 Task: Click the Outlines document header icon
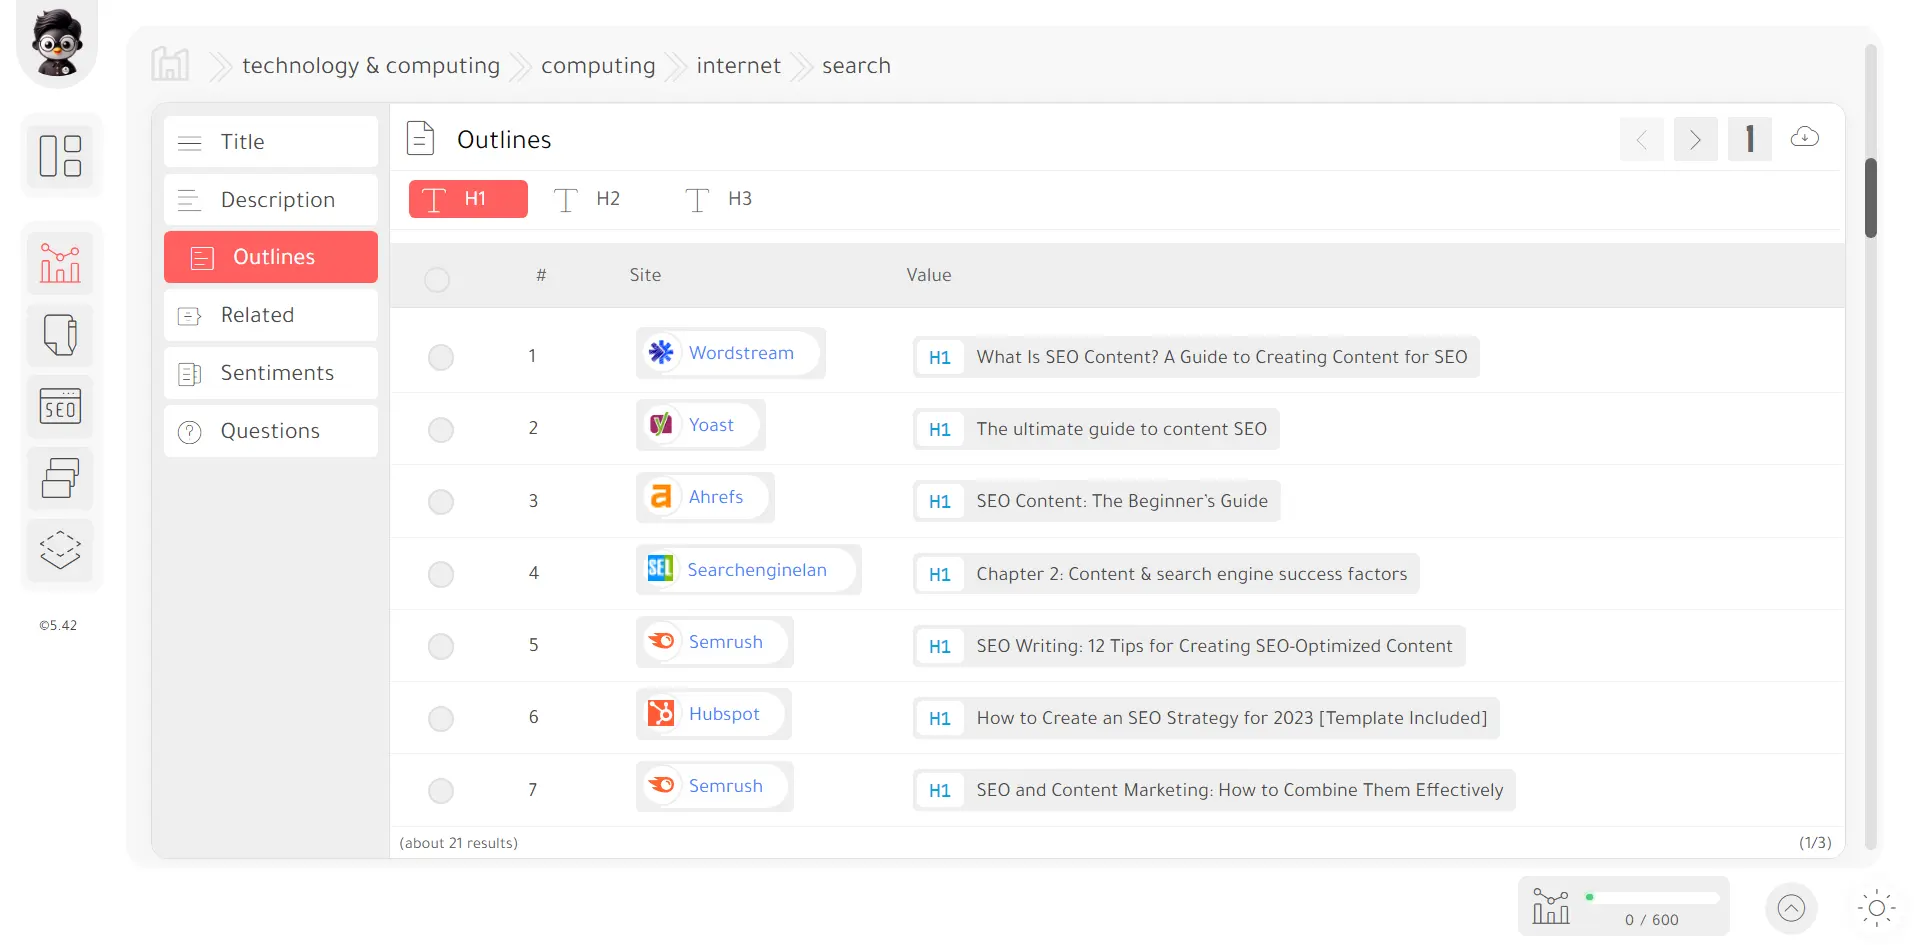421,138
